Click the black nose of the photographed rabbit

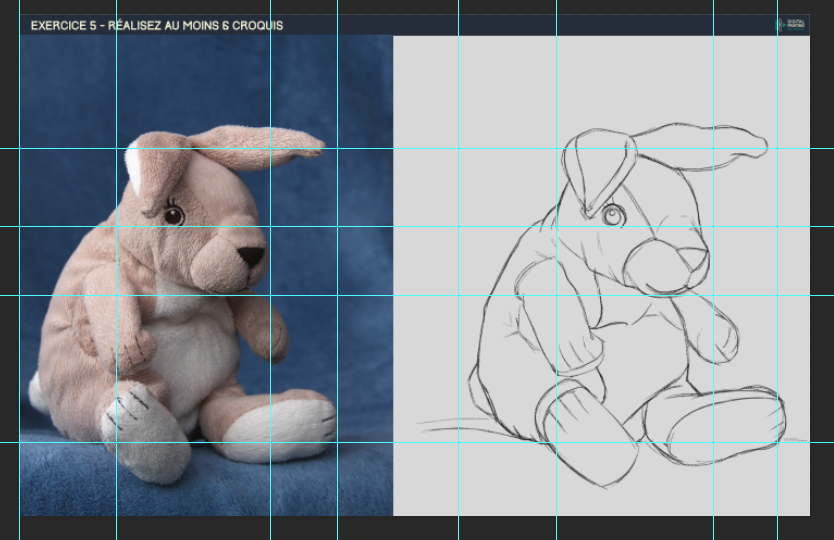250,257
